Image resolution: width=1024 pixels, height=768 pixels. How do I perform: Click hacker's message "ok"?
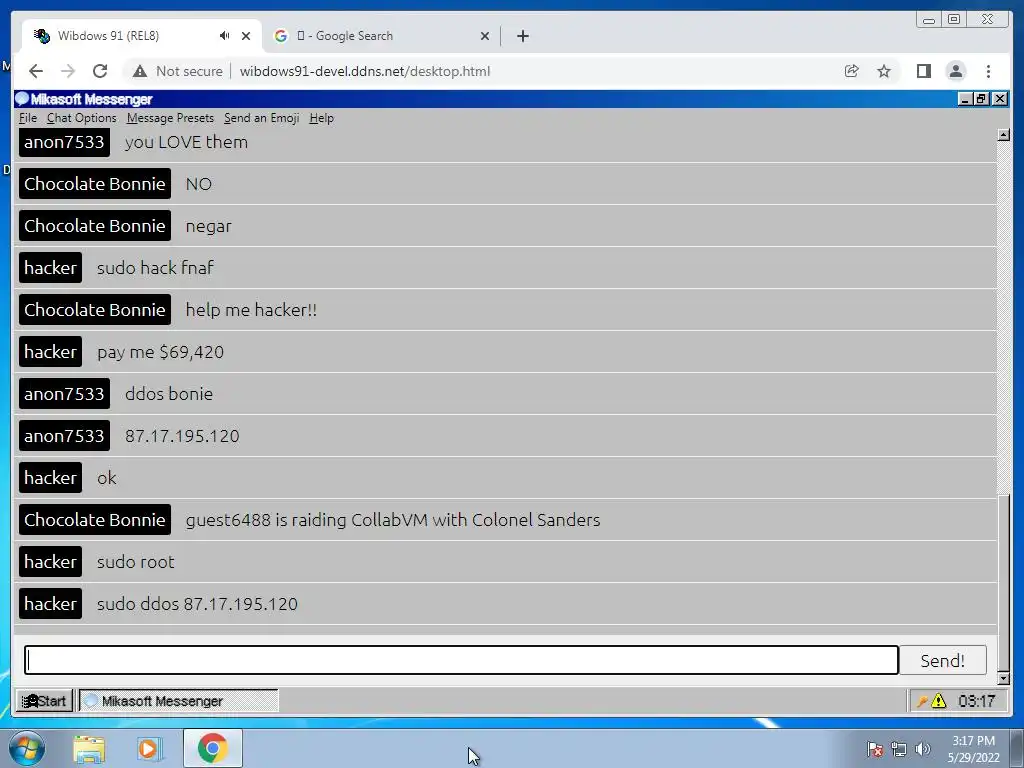coord(106,478)
